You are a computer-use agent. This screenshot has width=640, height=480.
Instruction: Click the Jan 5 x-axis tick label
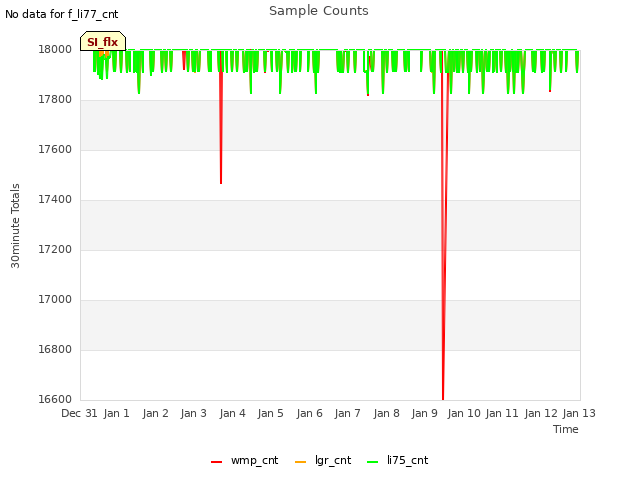click(x=271, y=413)
